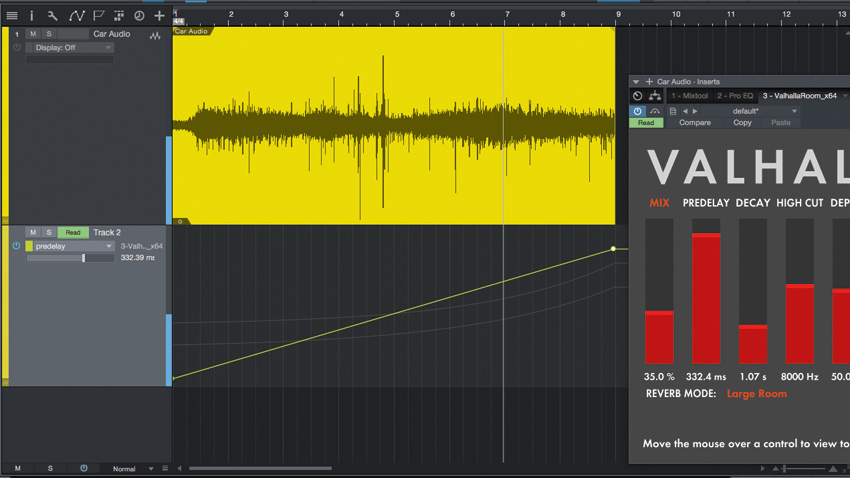The height and width of the screenshot is (478, 850).
Task: Open the 'Display: Off' dropdown
Action: click(x=70, y=48)
